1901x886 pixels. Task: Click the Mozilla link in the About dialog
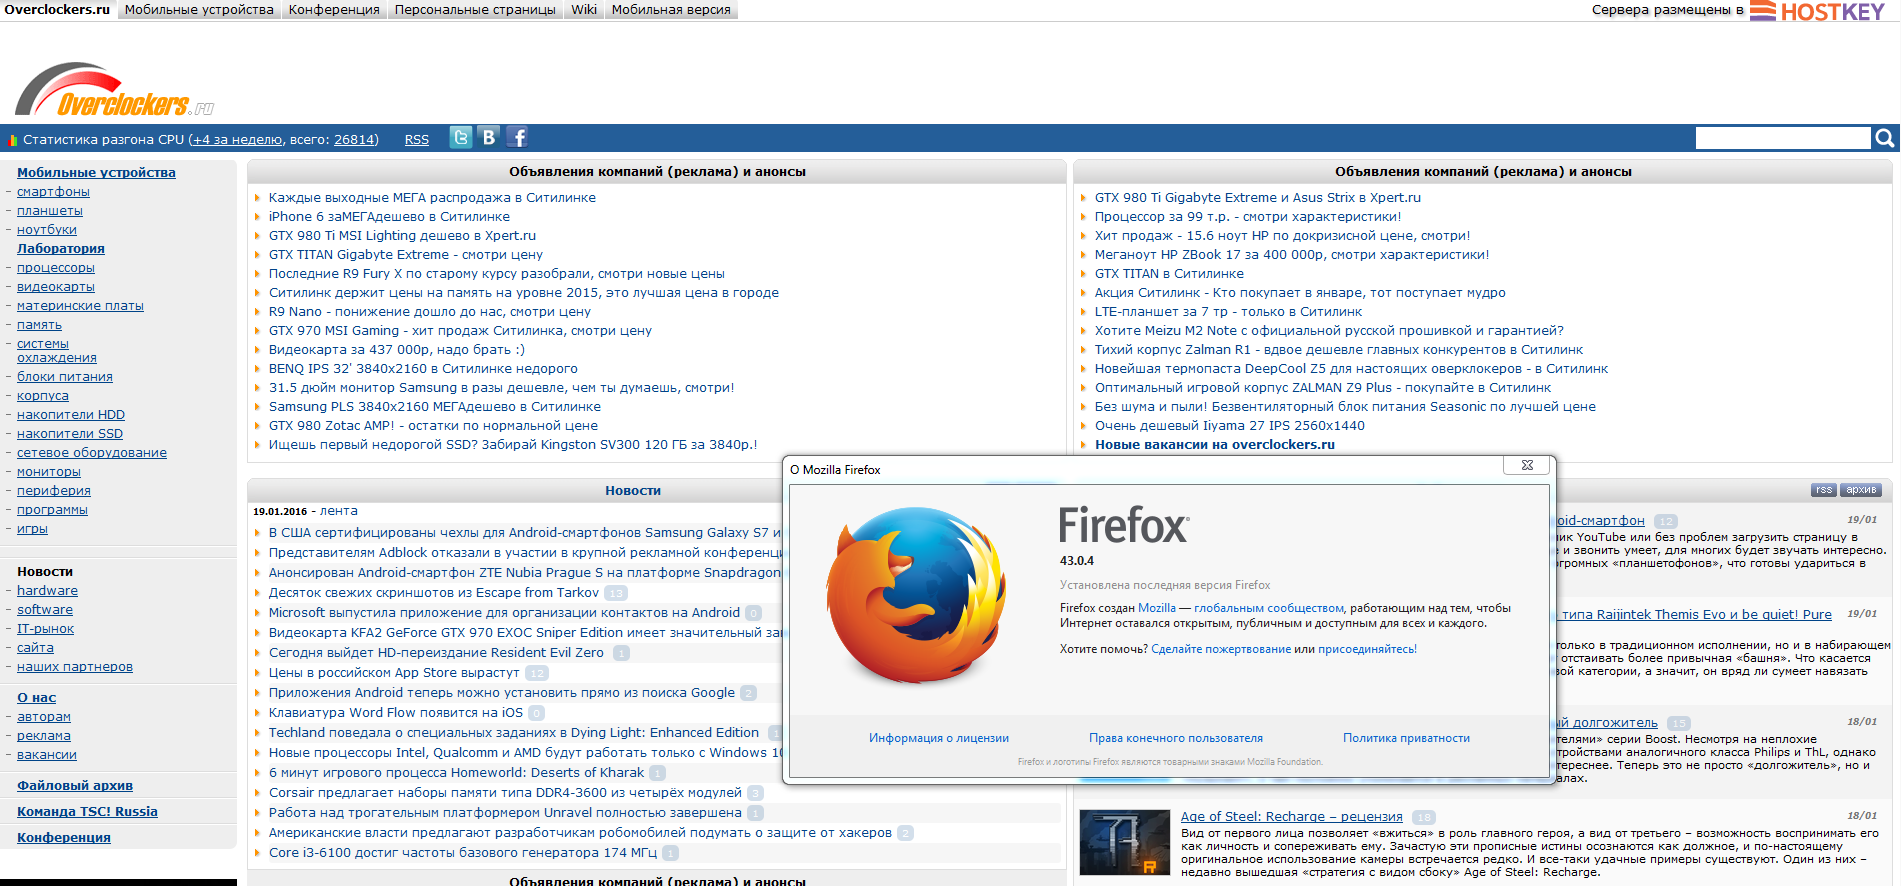click(1157, 608)
